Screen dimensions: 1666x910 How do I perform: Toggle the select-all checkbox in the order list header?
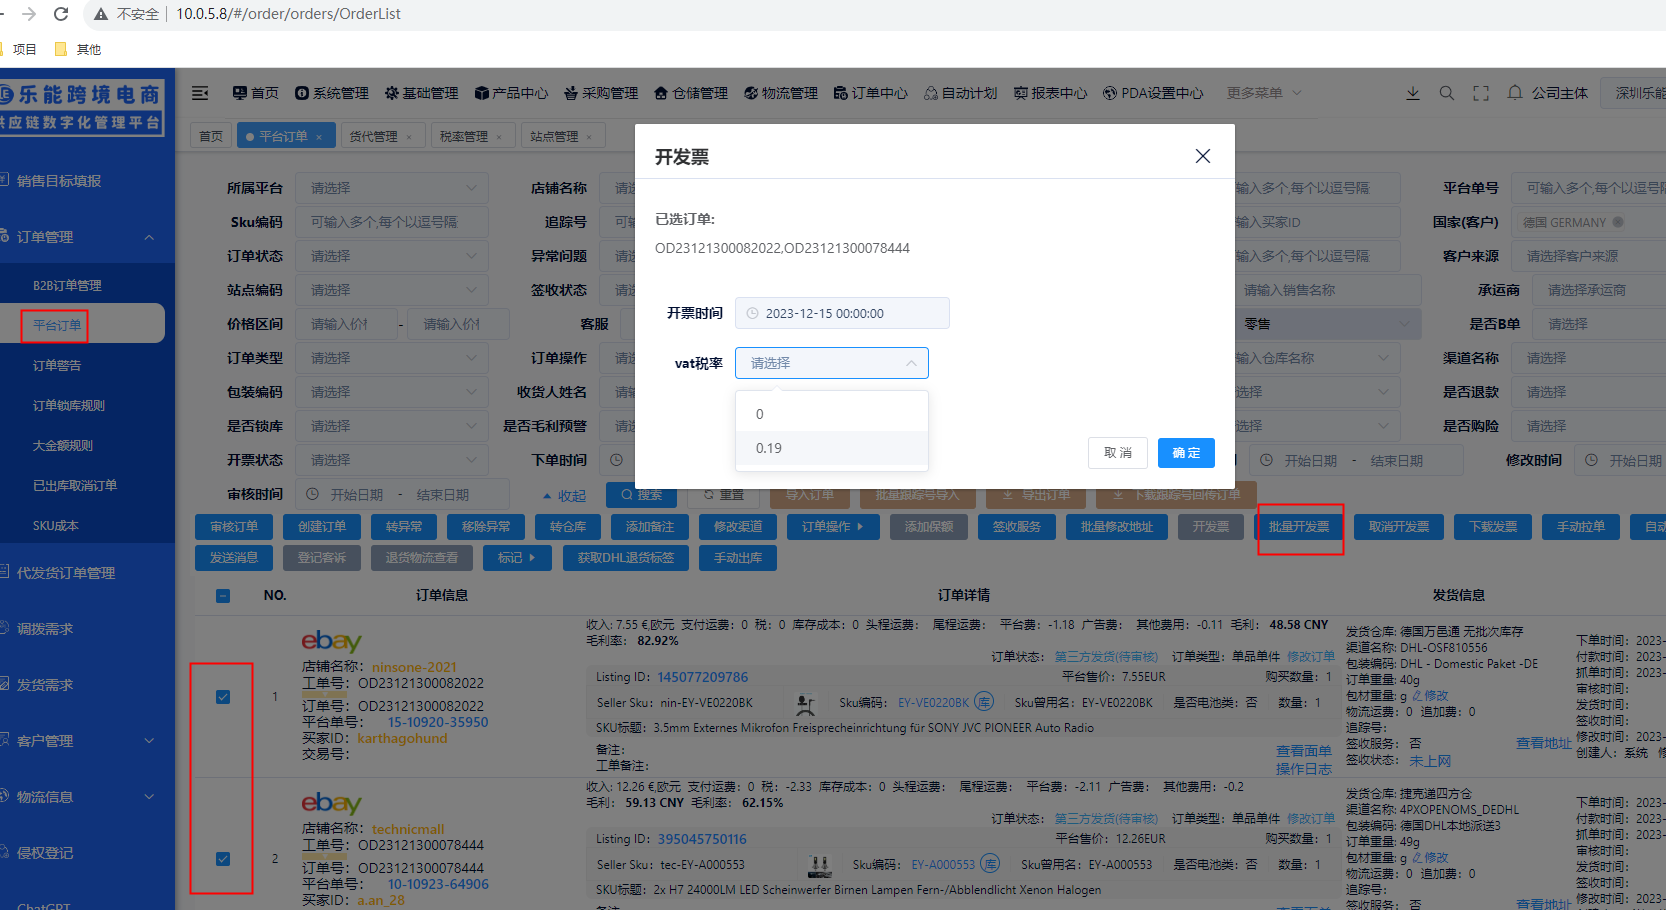(222, 595)
